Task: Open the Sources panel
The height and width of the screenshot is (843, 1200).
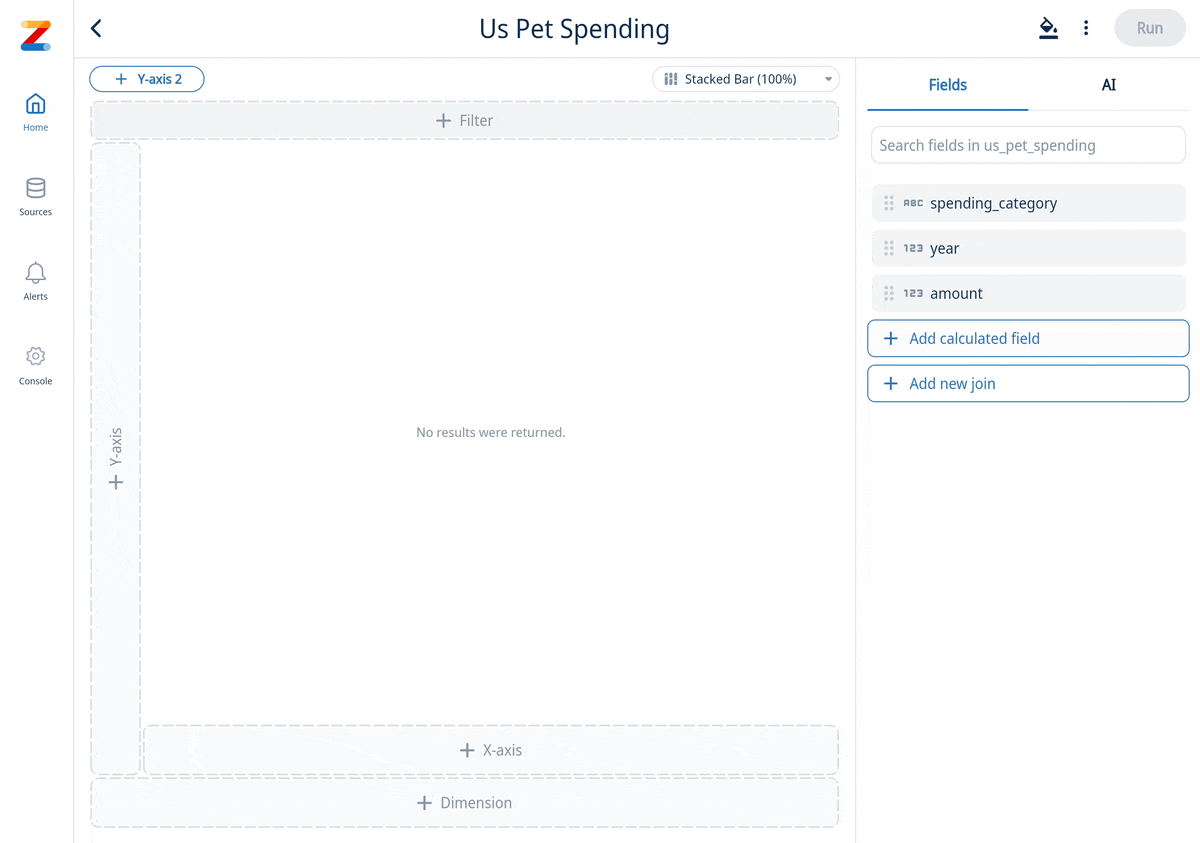Action: pos(35,187)
